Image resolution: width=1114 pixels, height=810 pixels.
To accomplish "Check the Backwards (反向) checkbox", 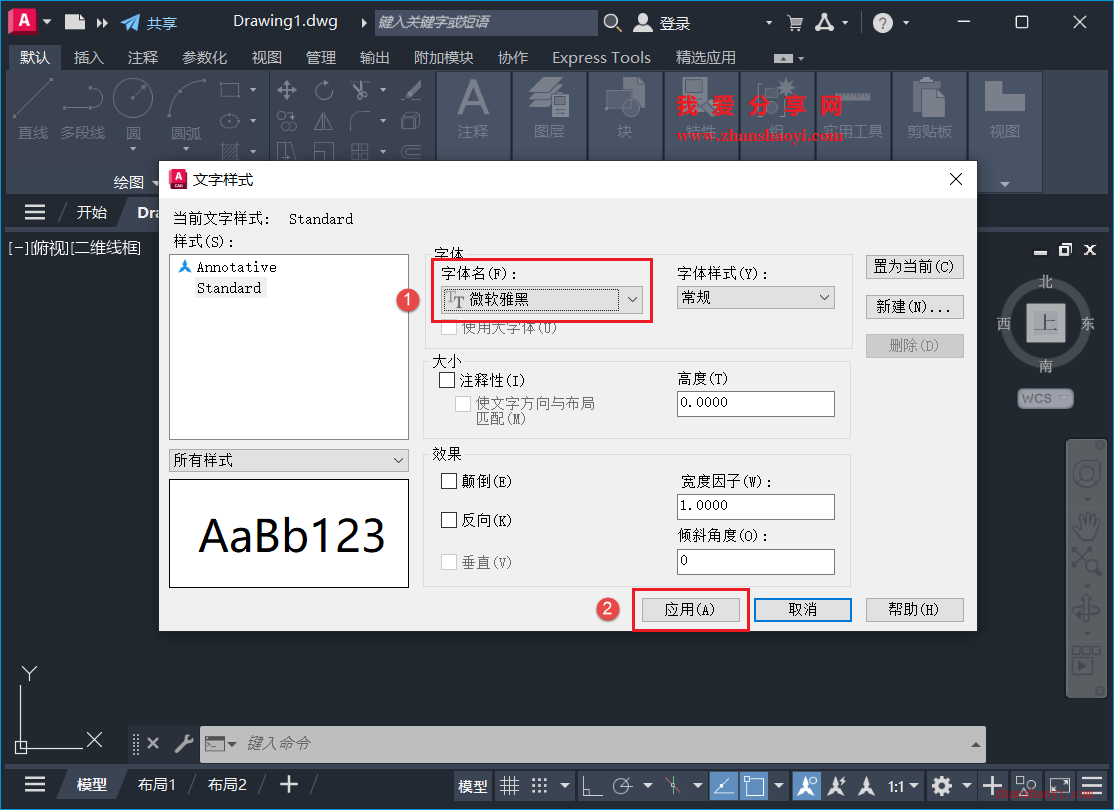I will [x=449, y=520].
